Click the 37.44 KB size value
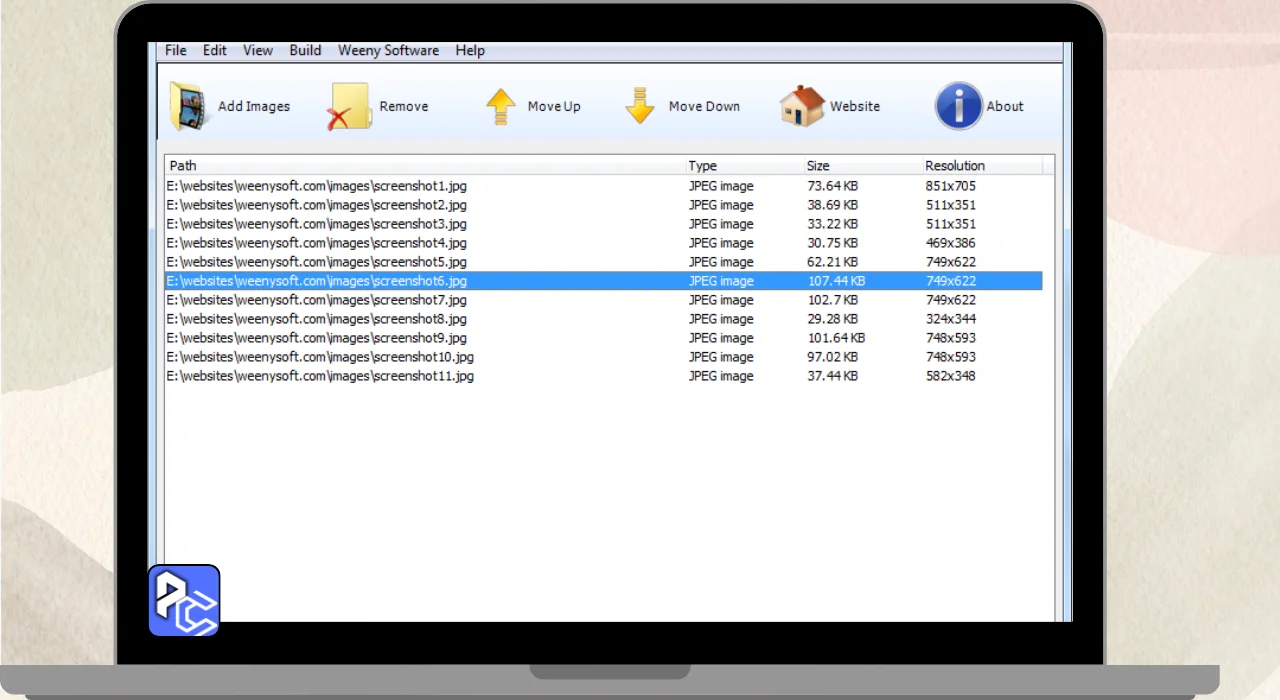 tap(833, 376)
